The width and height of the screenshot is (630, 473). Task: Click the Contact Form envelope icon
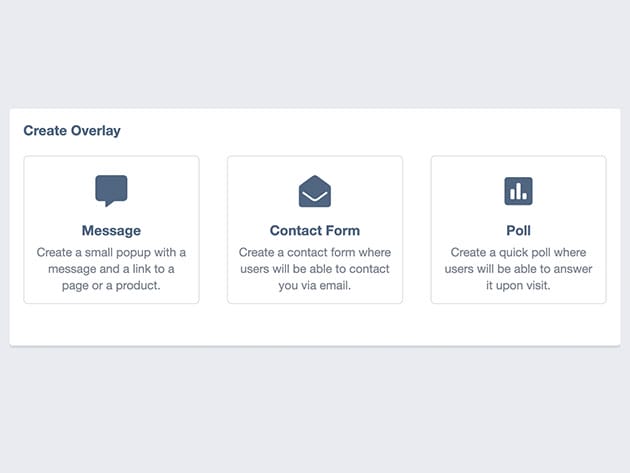click(315, 191)
